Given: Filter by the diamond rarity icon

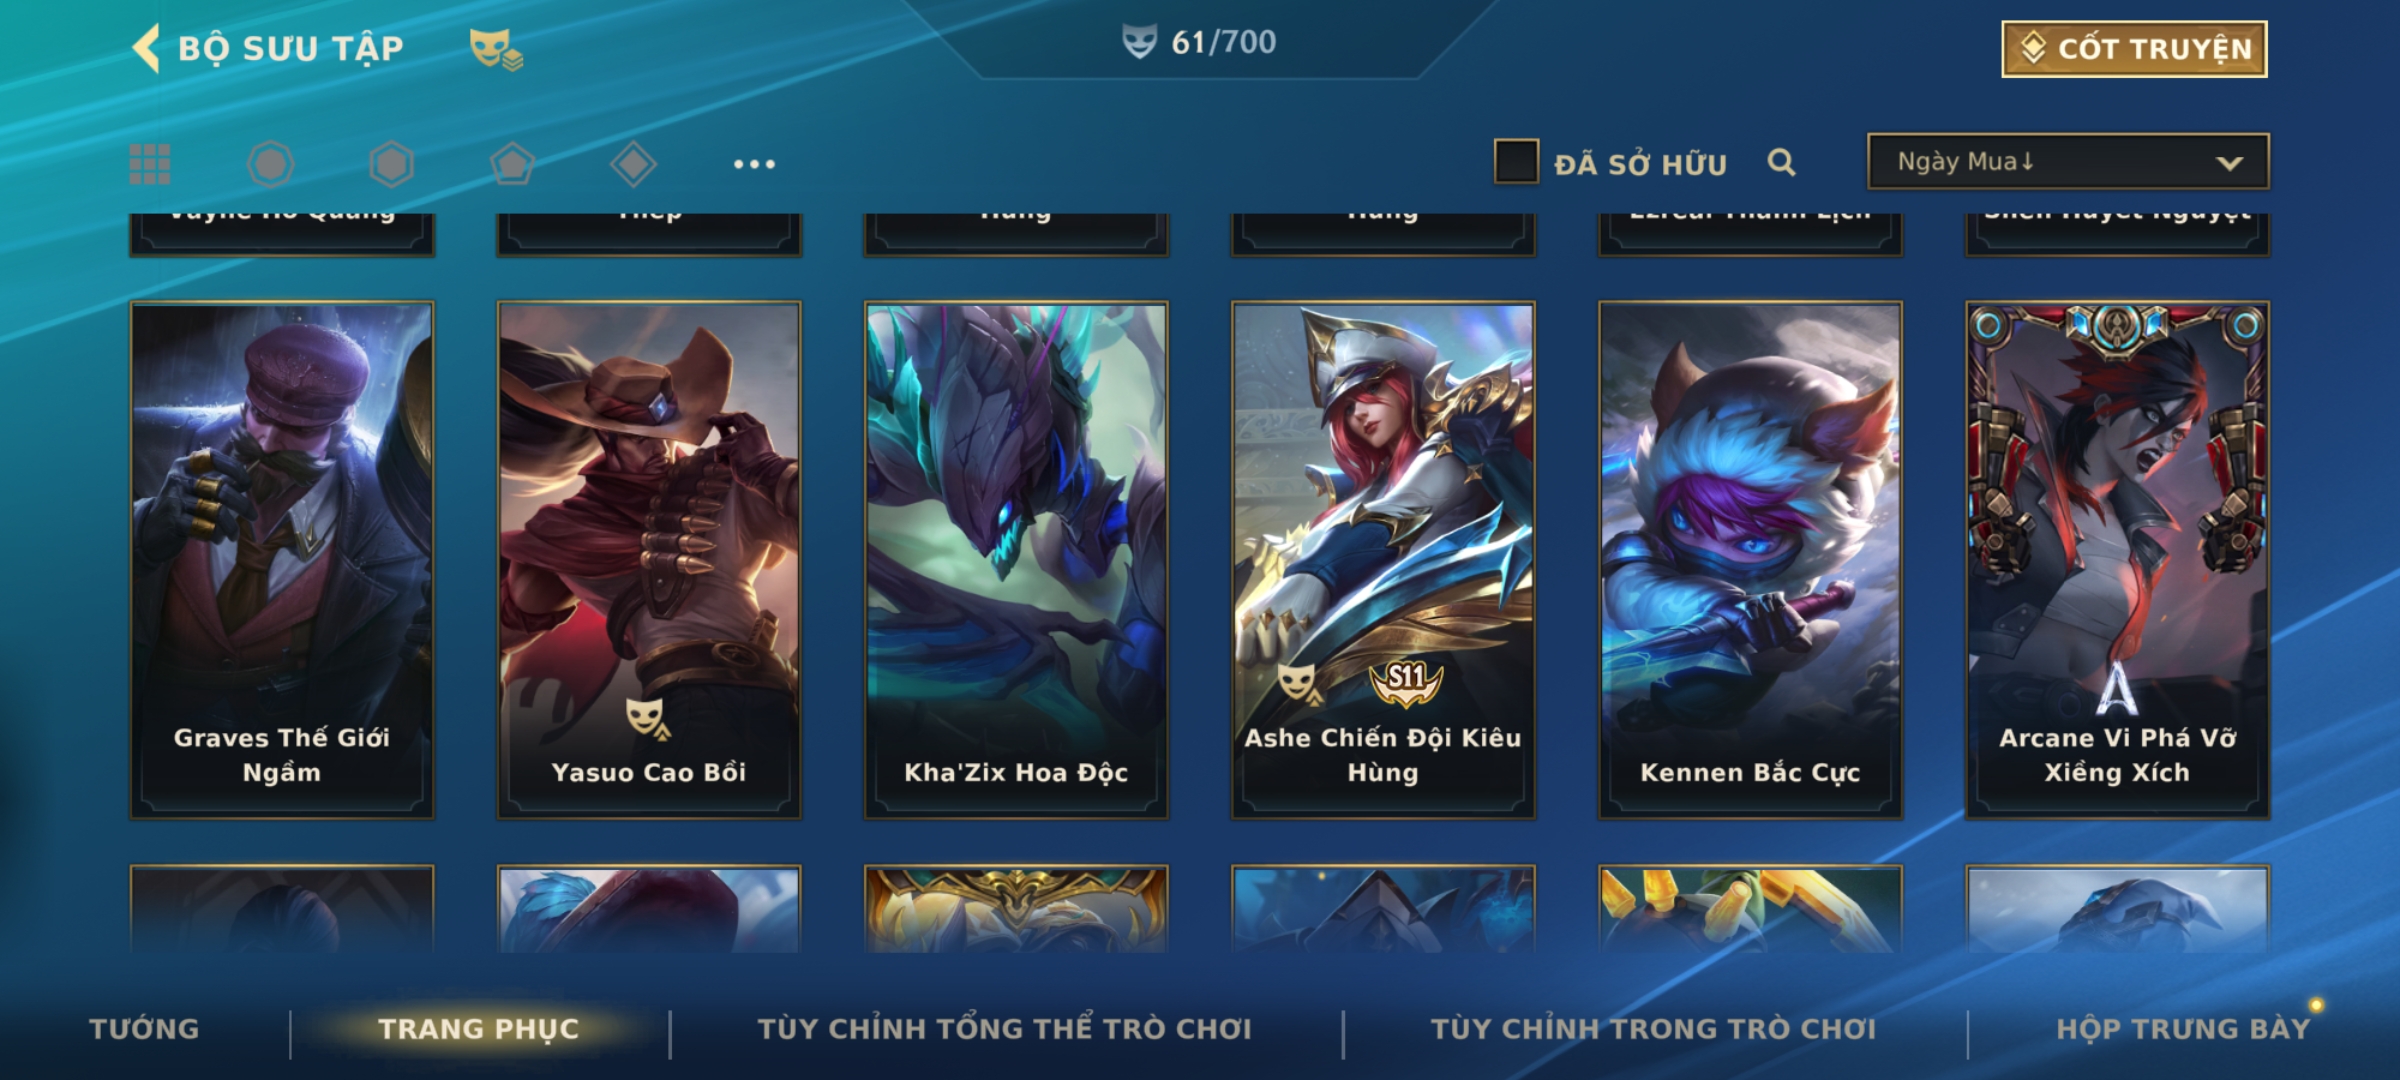Looking at the screenshot, I should [x=633, y=164].
